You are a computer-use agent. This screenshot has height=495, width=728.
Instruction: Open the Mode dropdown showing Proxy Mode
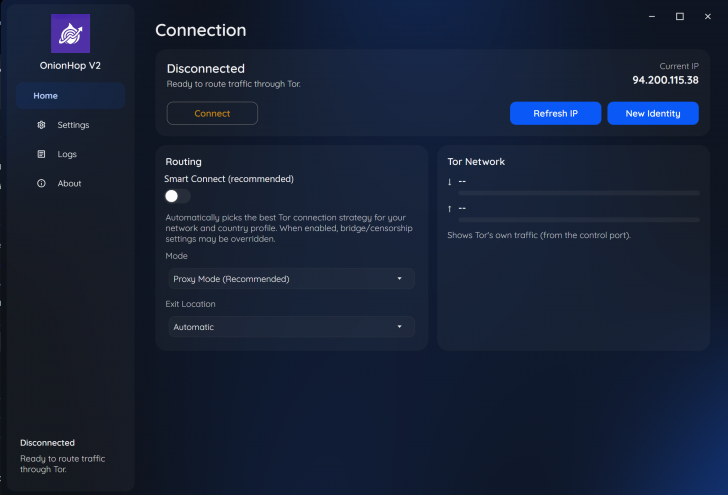click(291, 279)
